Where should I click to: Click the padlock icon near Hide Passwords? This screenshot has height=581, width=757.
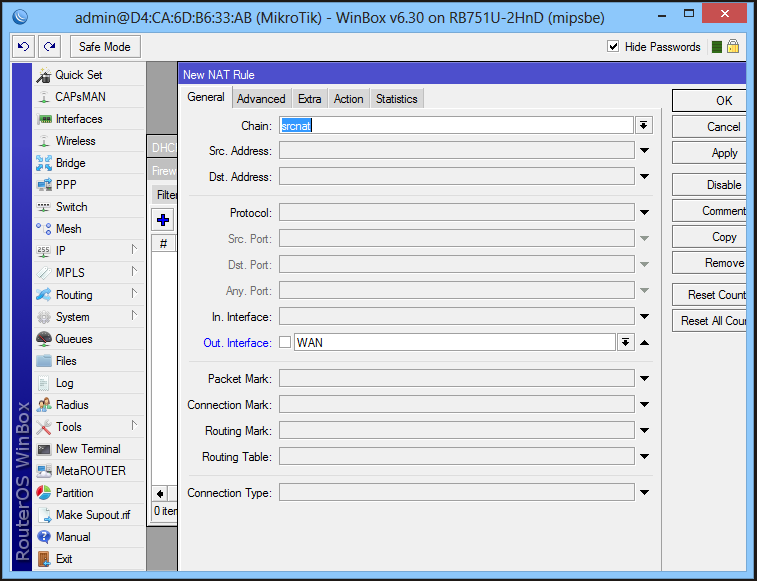733,46
